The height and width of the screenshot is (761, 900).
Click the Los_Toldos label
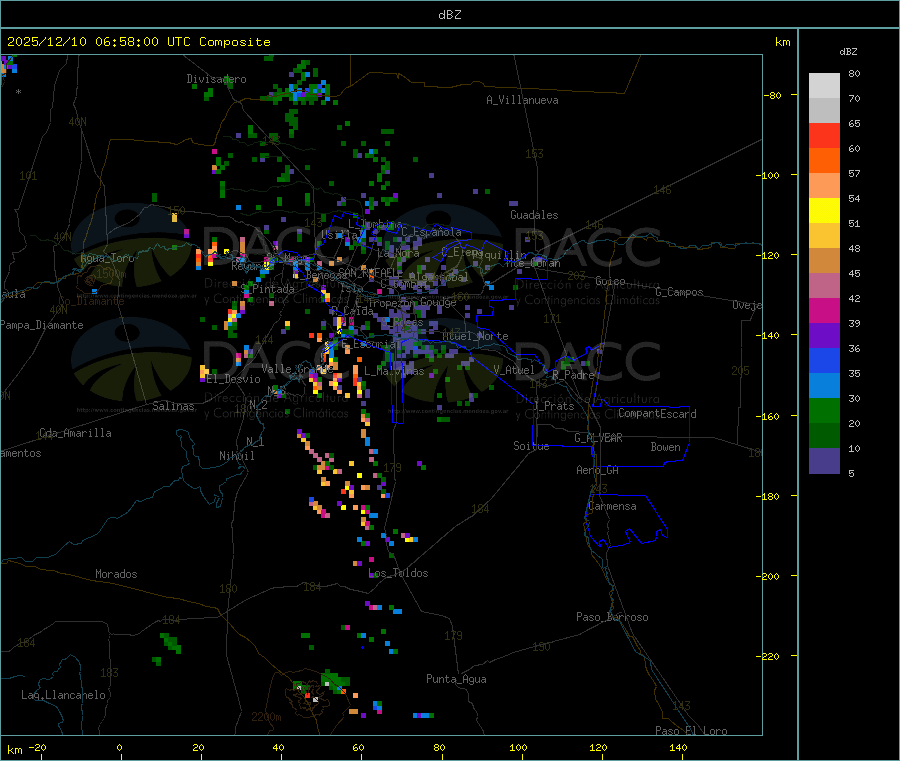coord(398,573)
